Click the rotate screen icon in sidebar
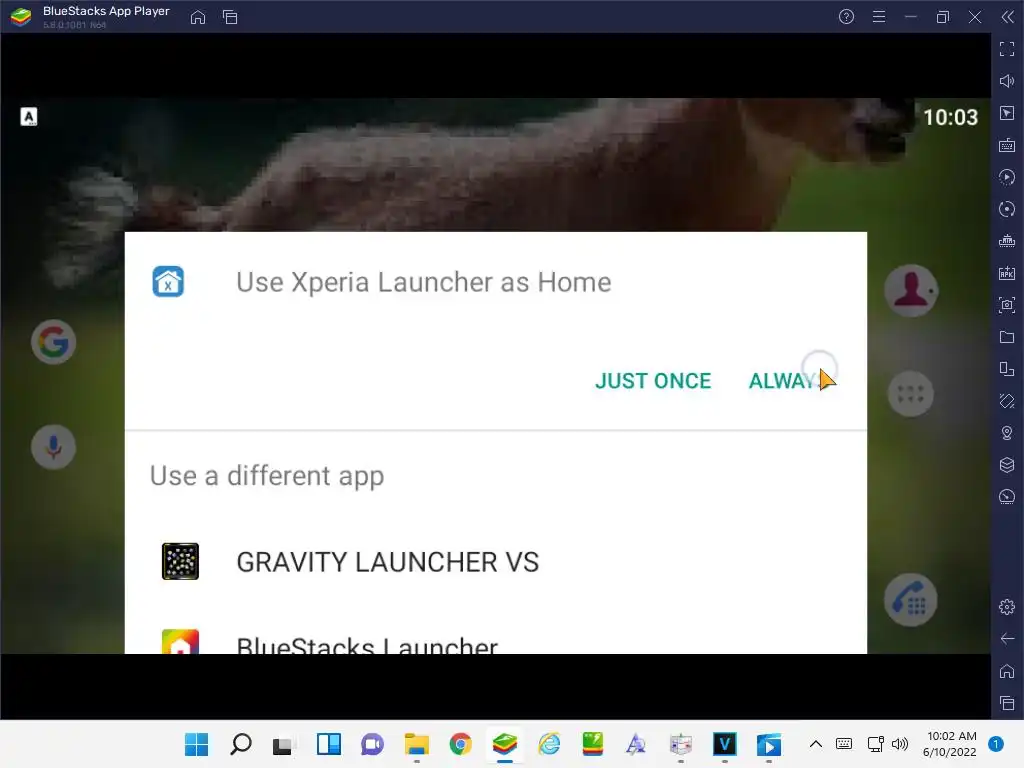 pos(1007,369)
